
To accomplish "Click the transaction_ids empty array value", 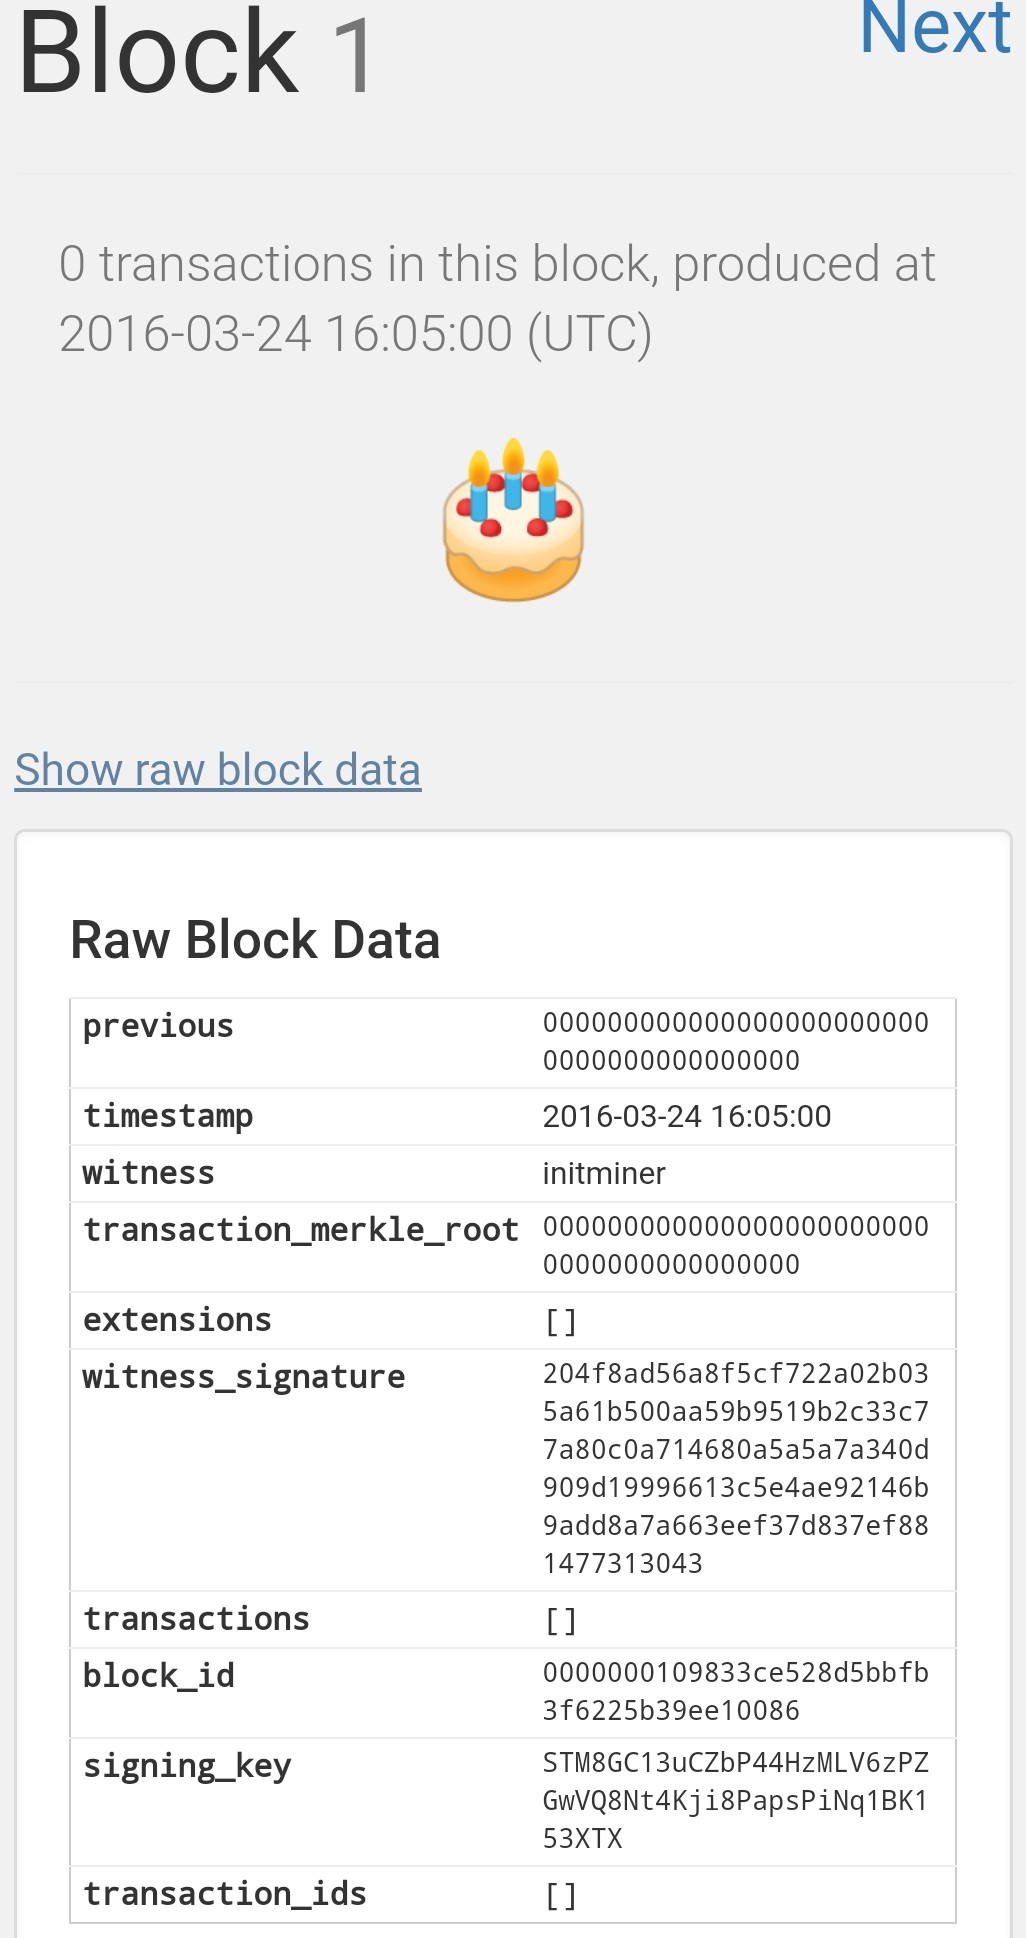I will [x=561, y=1895].
